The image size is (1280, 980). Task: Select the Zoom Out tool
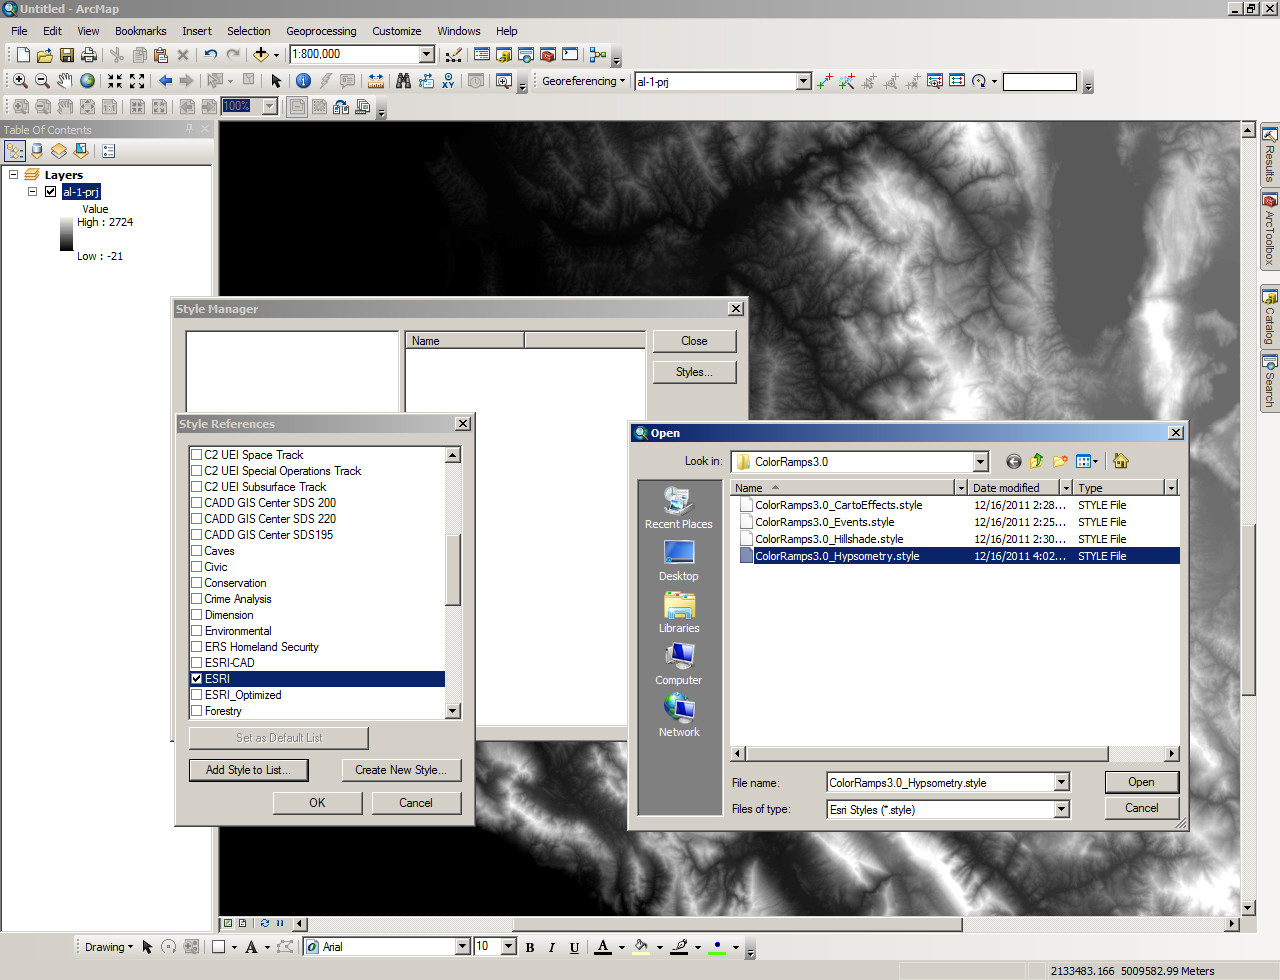(42, 81)
